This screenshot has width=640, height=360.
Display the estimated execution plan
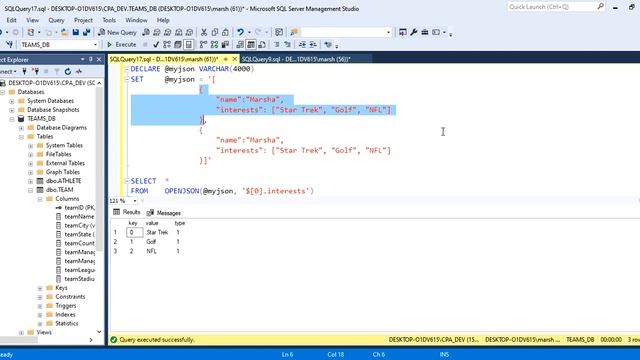click(167, 44)
